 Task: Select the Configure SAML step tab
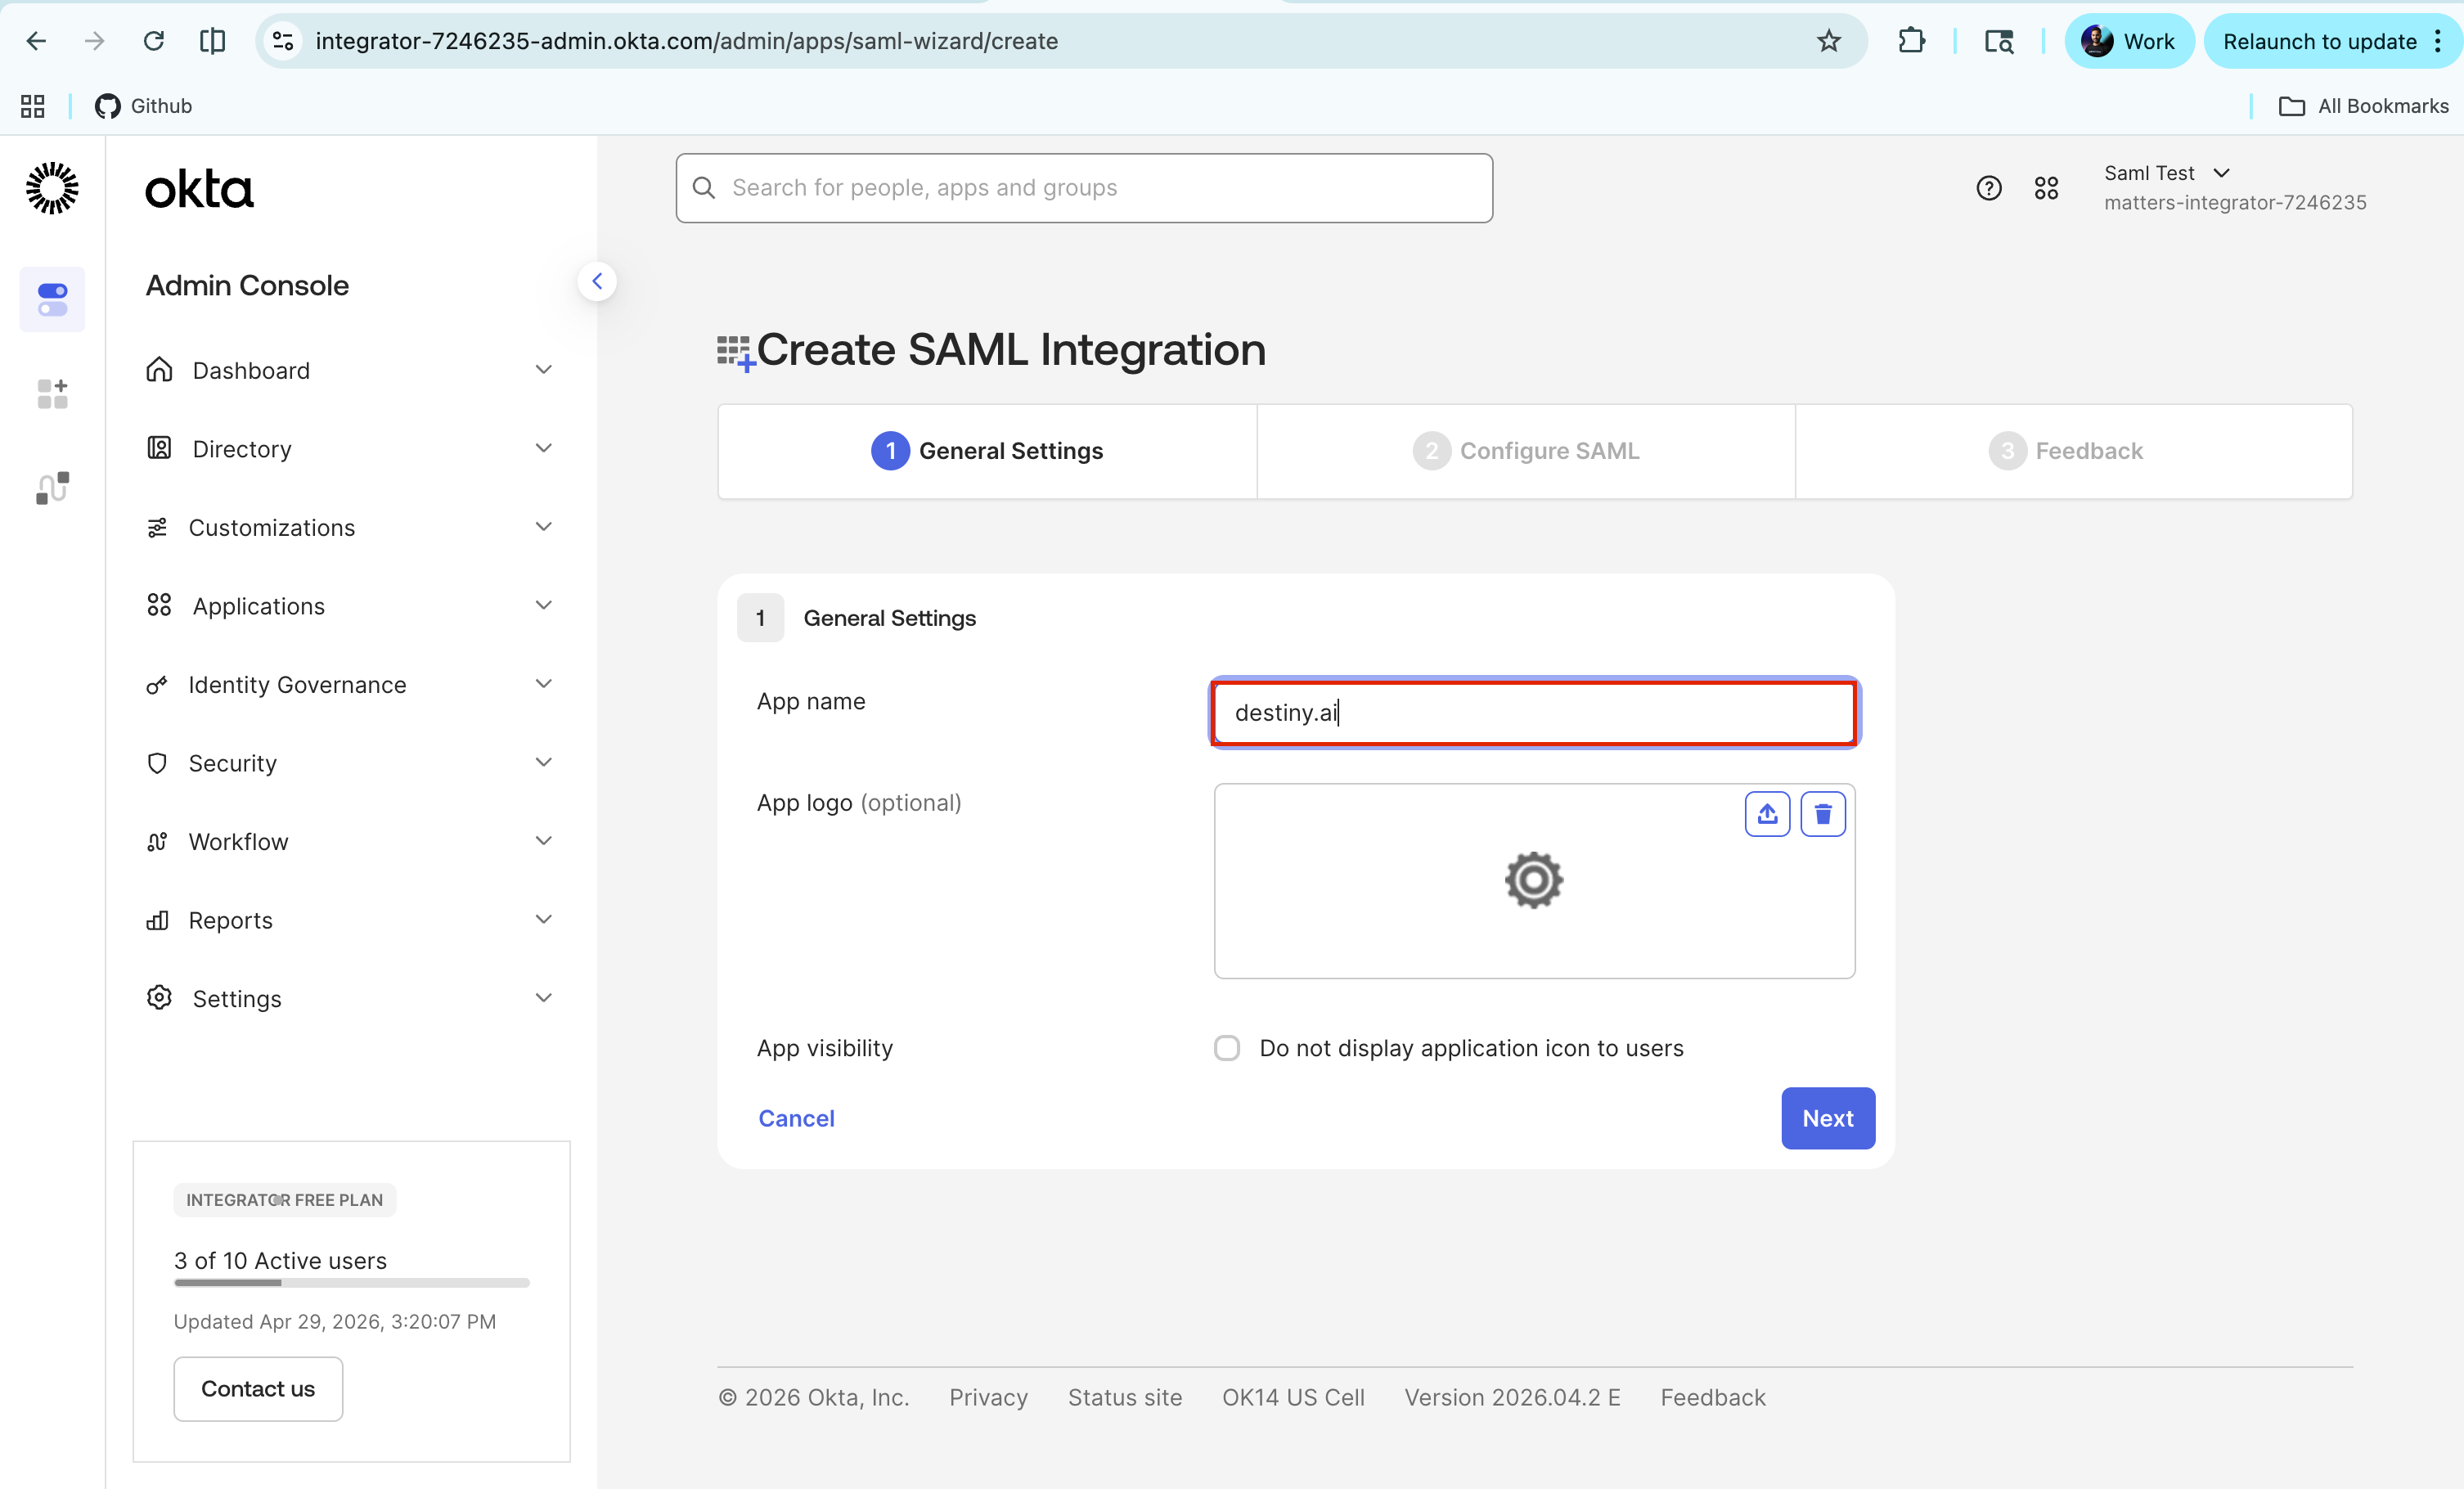tap(1526, 451)
